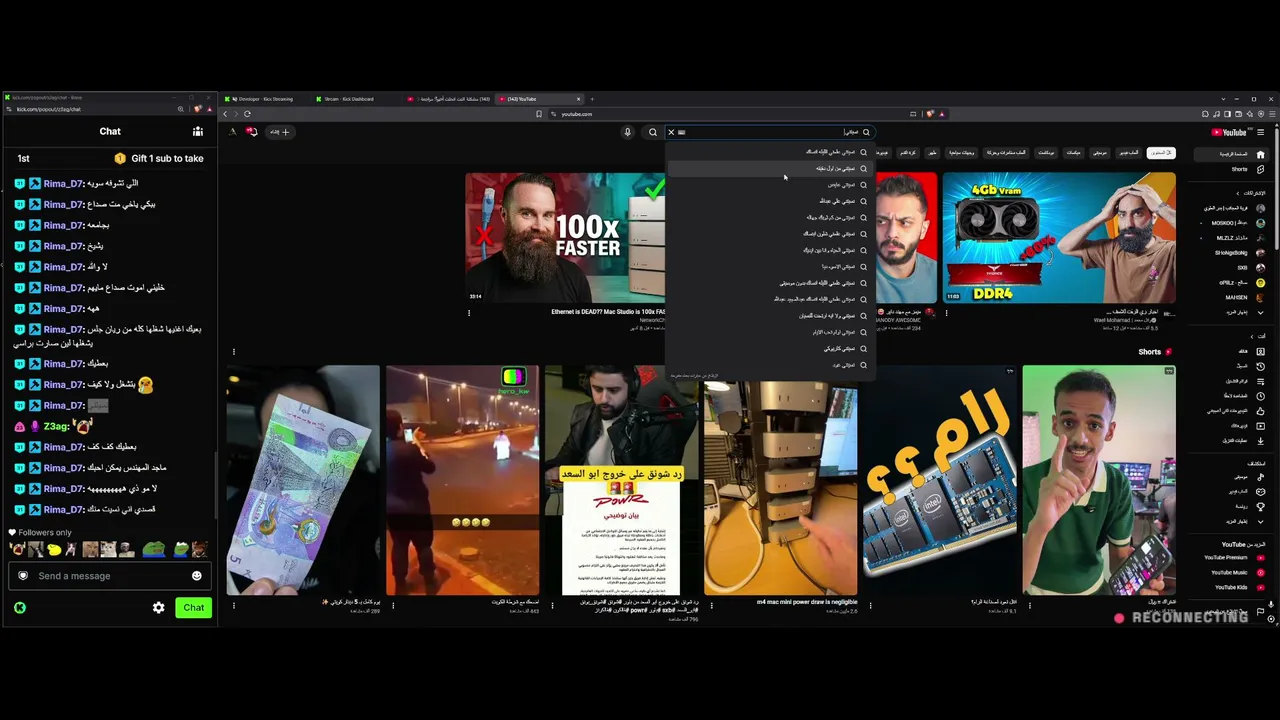Screen dimensions: 1280x720
Task: Open the night street Short thumbnail
Action: (x=462, y=480)
